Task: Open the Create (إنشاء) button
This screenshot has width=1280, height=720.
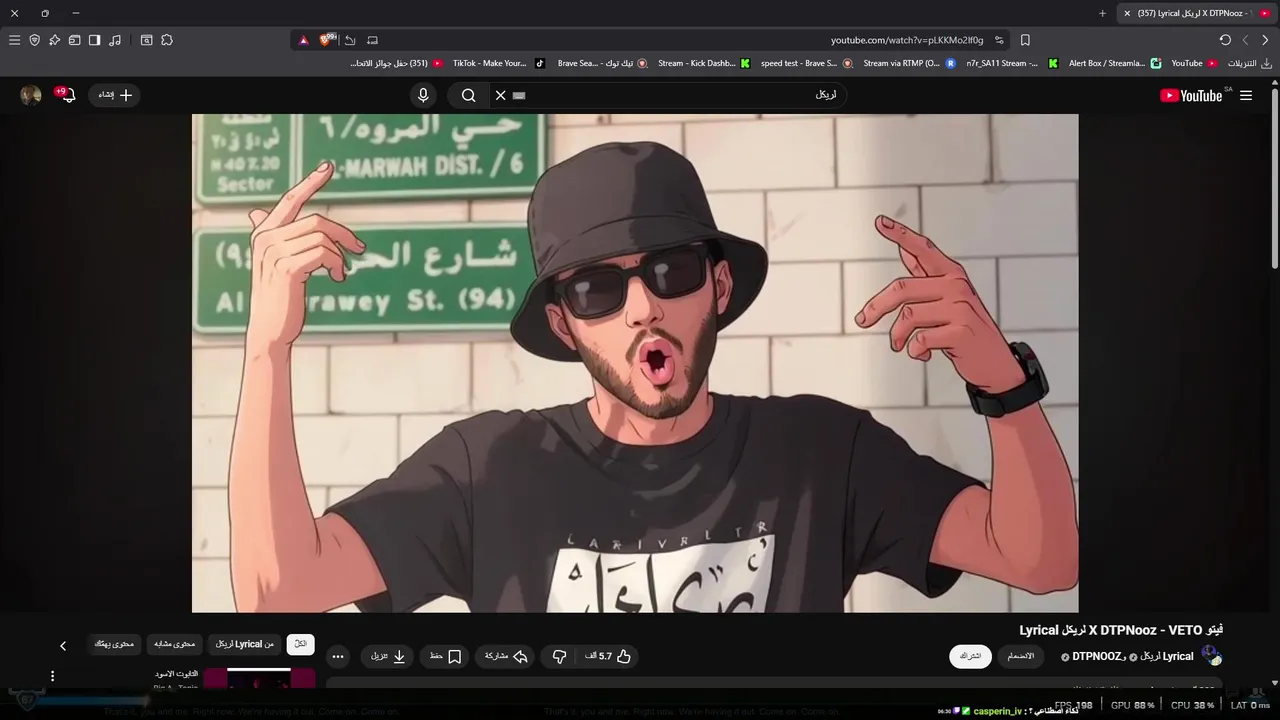Action: (115, 95)
